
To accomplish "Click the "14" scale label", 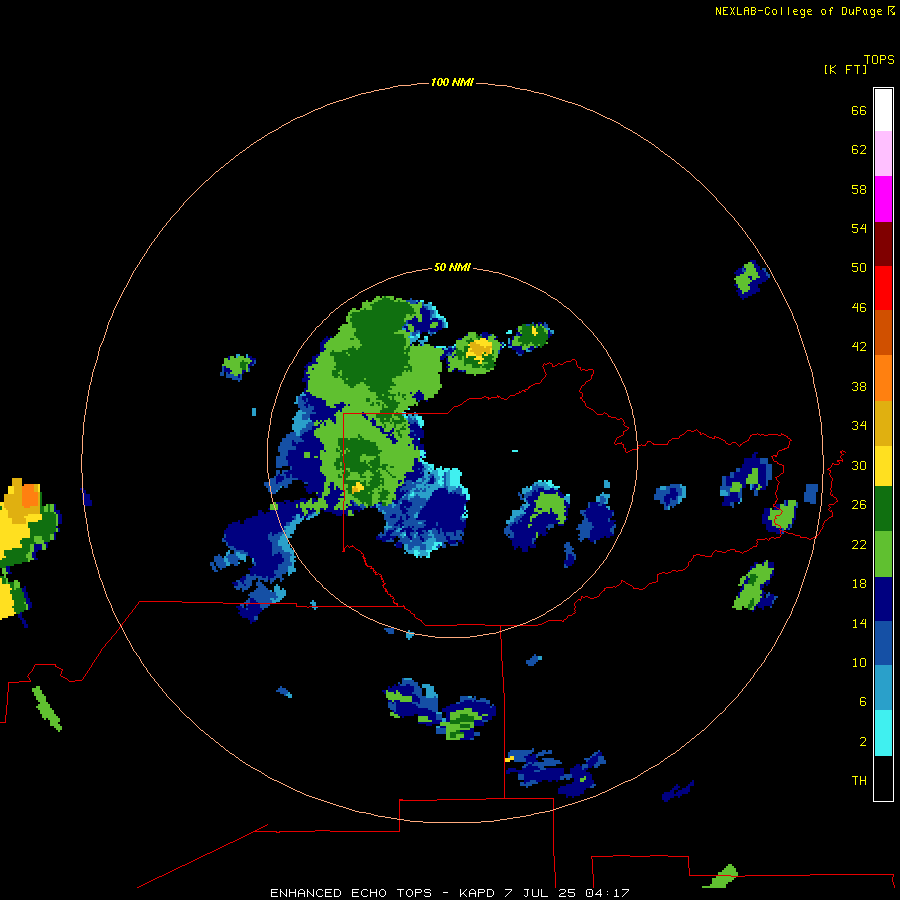I will pos(859,623).
